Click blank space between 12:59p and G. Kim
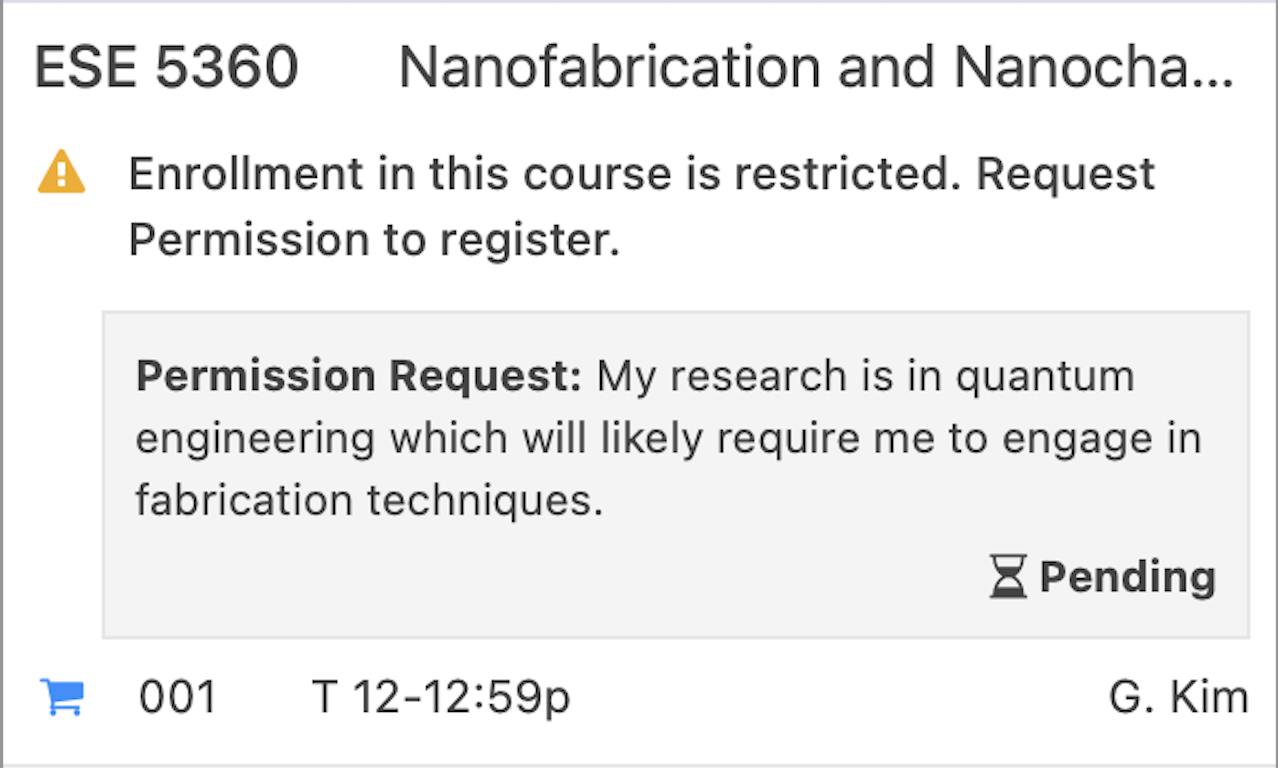Screen dimensions: 1278x768 [x=840, y=698]
